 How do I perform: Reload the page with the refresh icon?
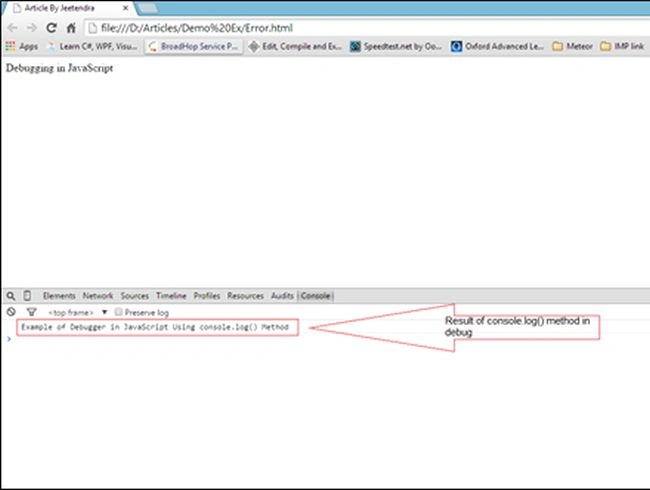pyautogui.click(x=51, y=28)
